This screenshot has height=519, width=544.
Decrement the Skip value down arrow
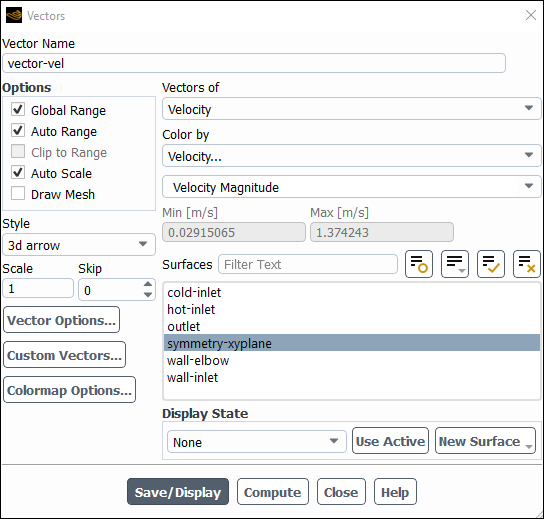click(x=148, y=295)
